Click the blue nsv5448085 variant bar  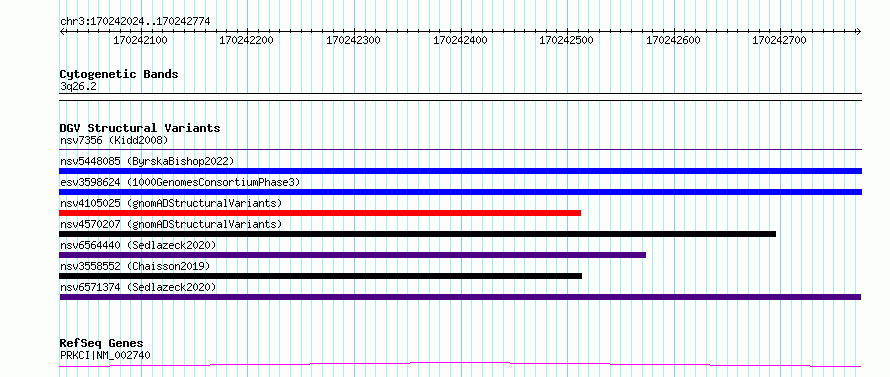pos(460,171)
